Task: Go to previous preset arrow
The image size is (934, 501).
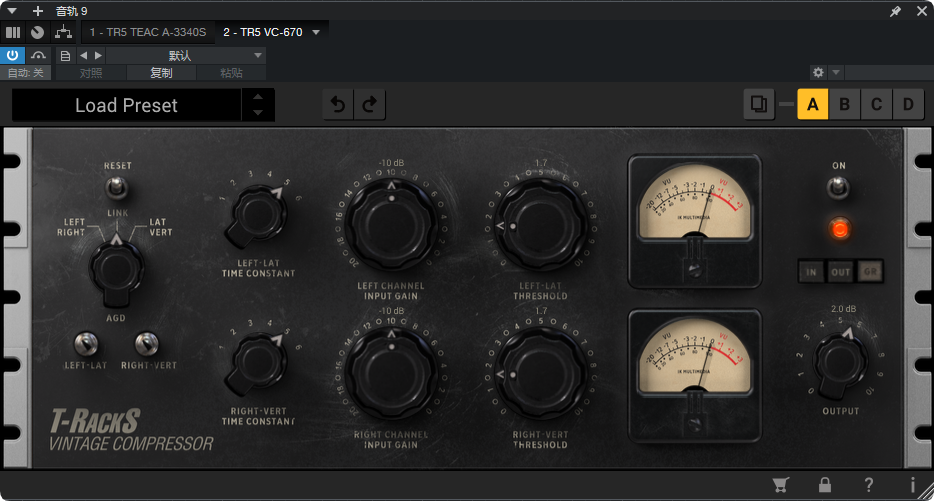Action: click(x=83, y=55)
